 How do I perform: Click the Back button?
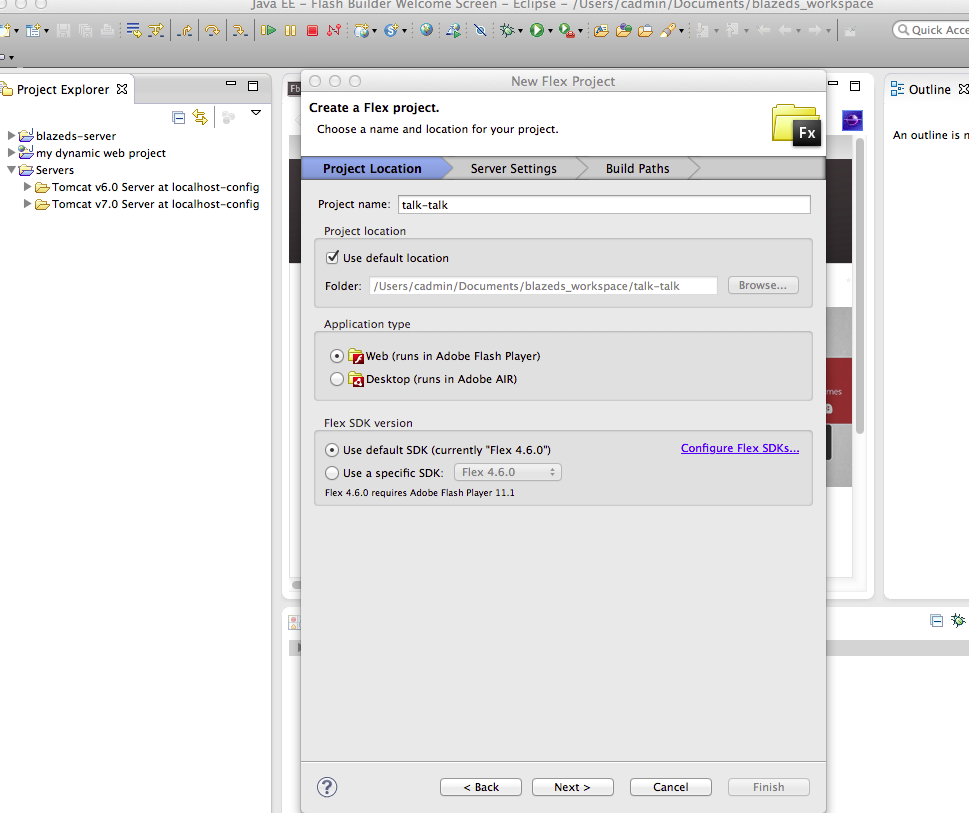click(481, 787)
